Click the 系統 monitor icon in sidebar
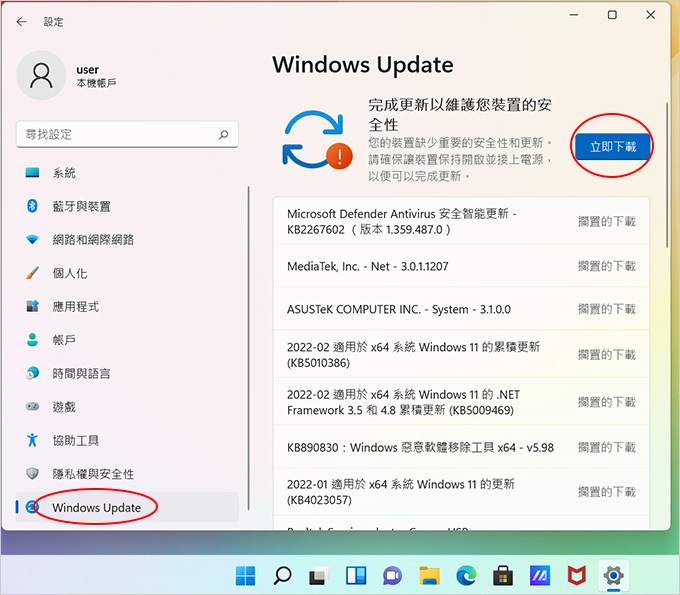 (x=33, y=173)
